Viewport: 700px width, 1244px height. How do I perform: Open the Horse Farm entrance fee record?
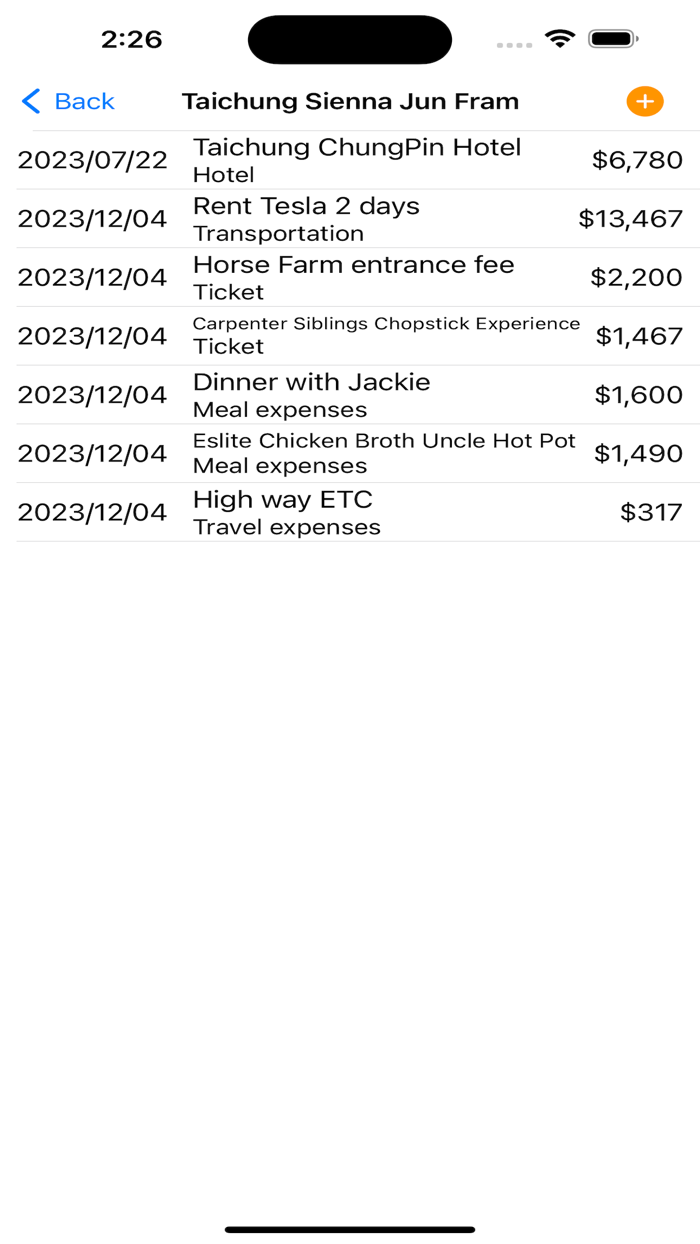(350, 277)
